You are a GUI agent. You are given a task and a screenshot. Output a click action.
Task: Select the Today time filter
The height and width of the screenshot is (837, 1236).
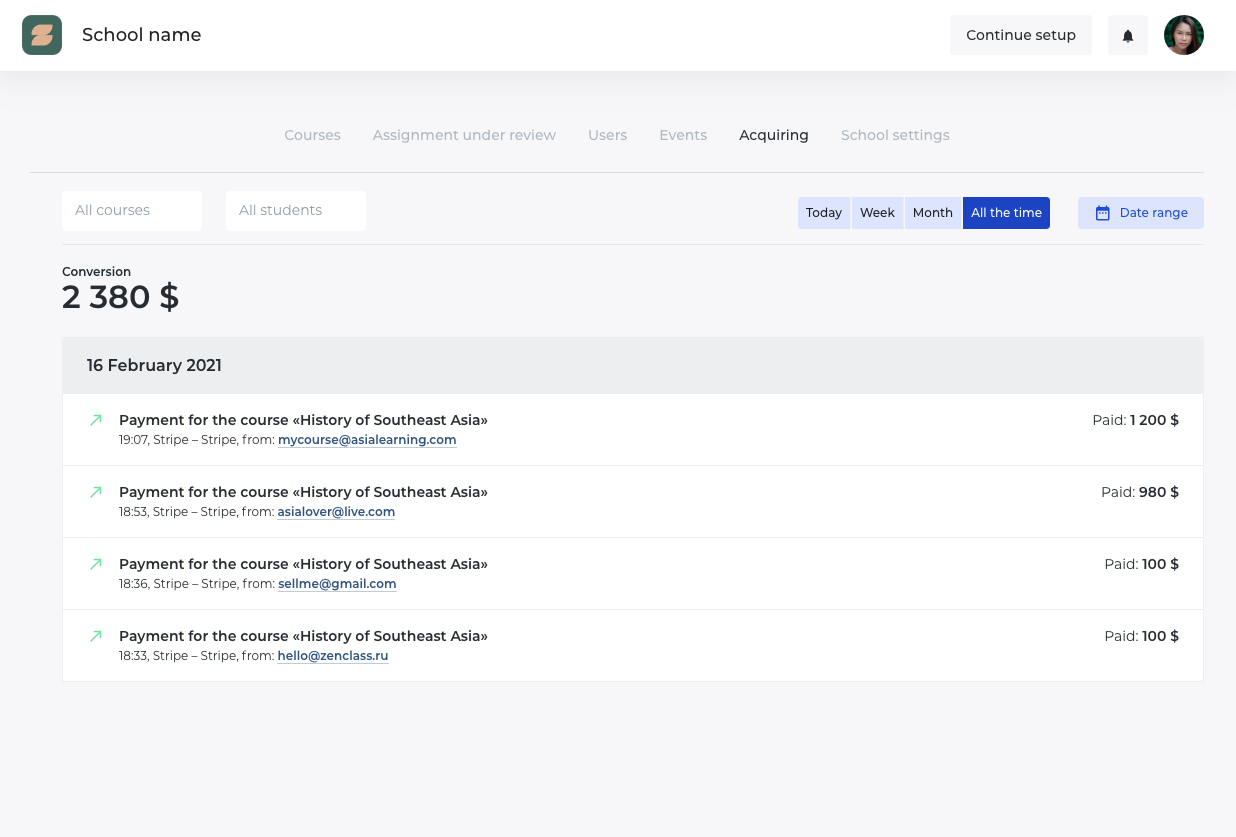pos(824,213)
